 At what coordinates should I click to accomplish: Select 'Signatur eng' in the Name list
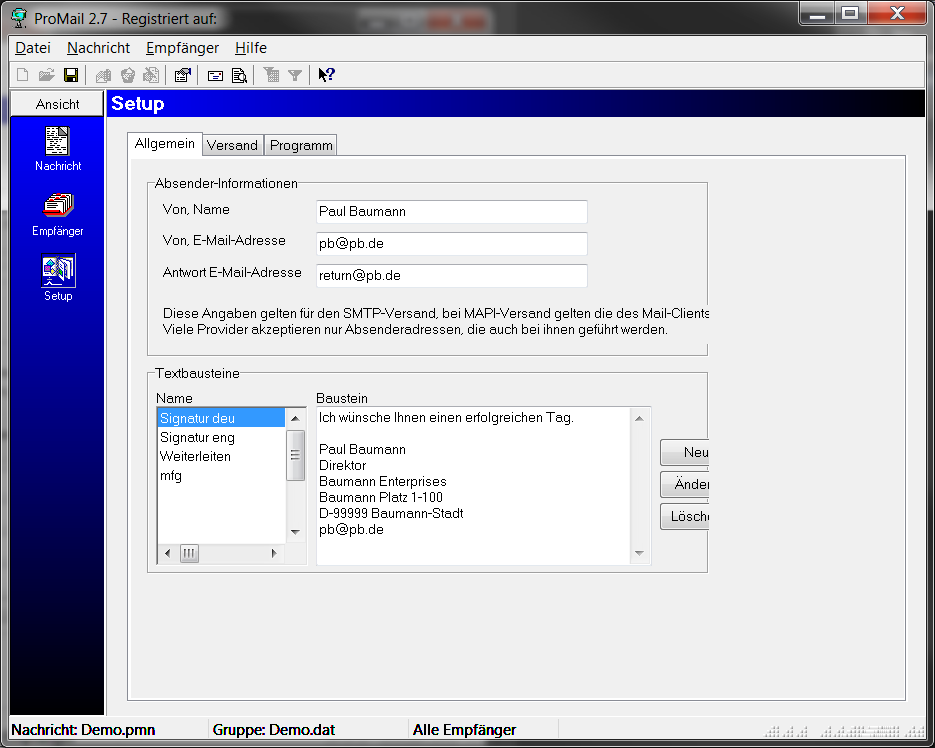click(221, 437)
